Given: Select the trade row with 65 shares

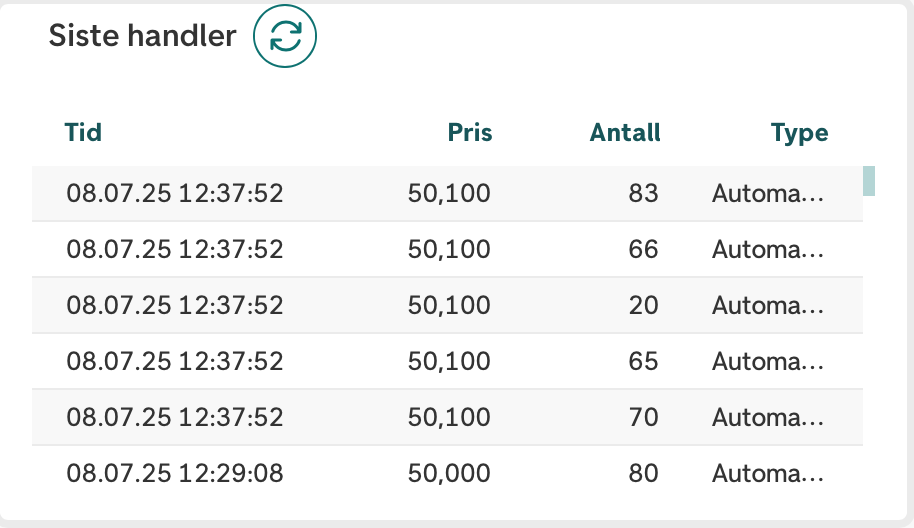Looking at the screenshot, I should pos(447,361).
